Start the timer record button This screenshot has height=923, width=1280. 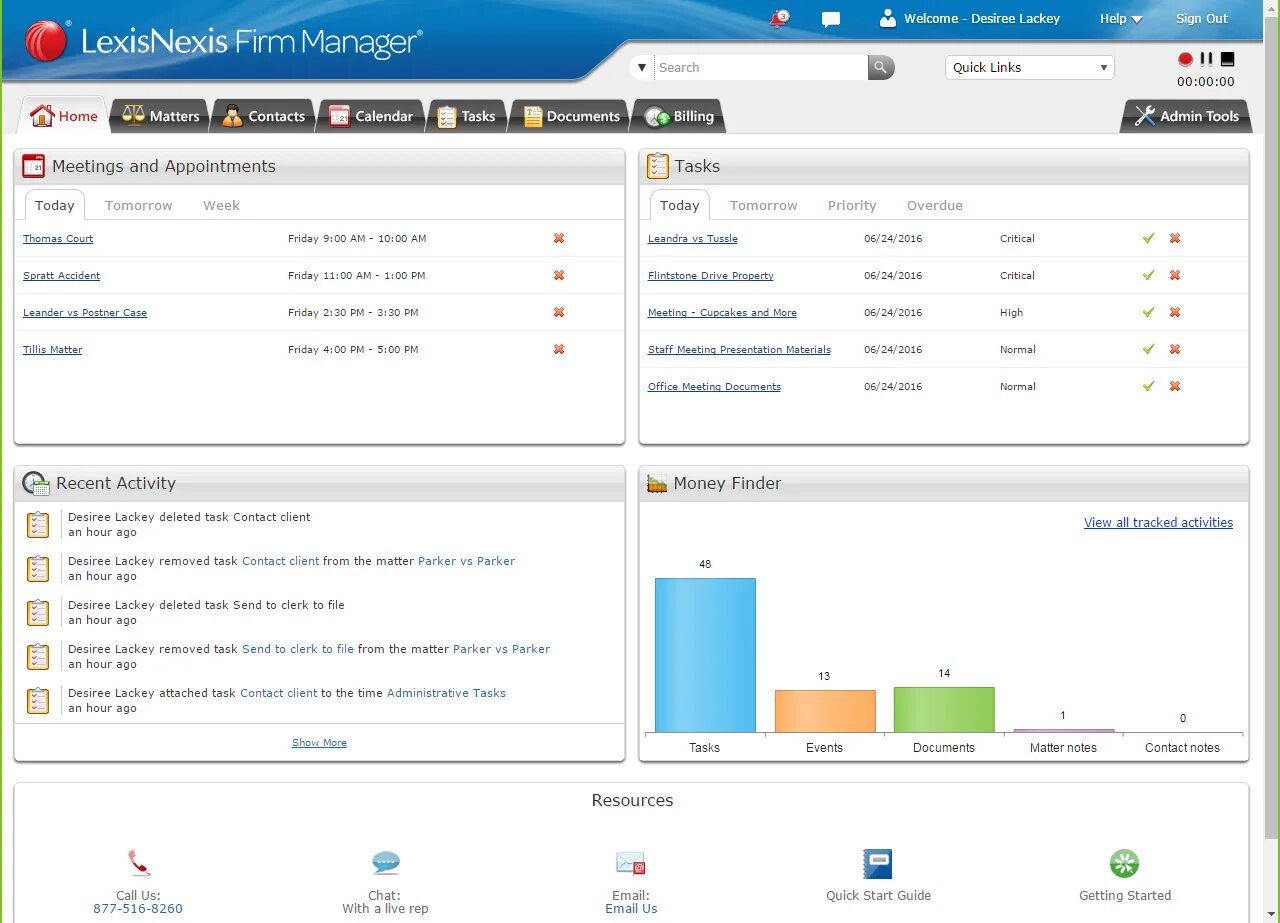(1186, 59)
